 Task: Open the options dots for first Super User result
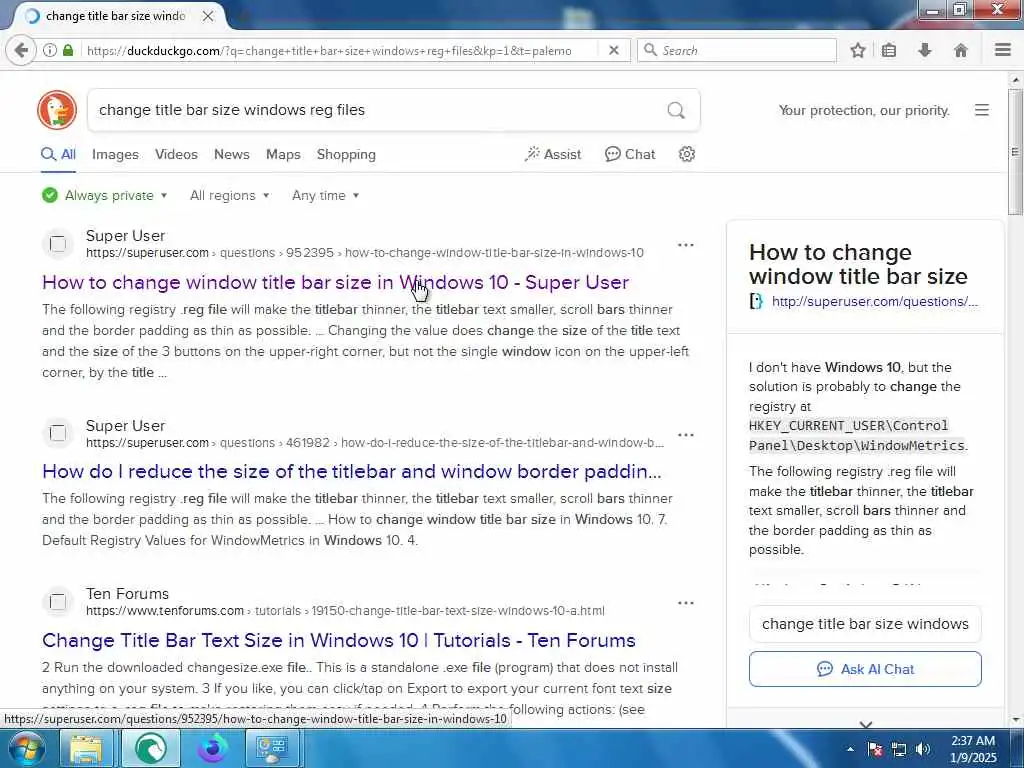(686, 245)
